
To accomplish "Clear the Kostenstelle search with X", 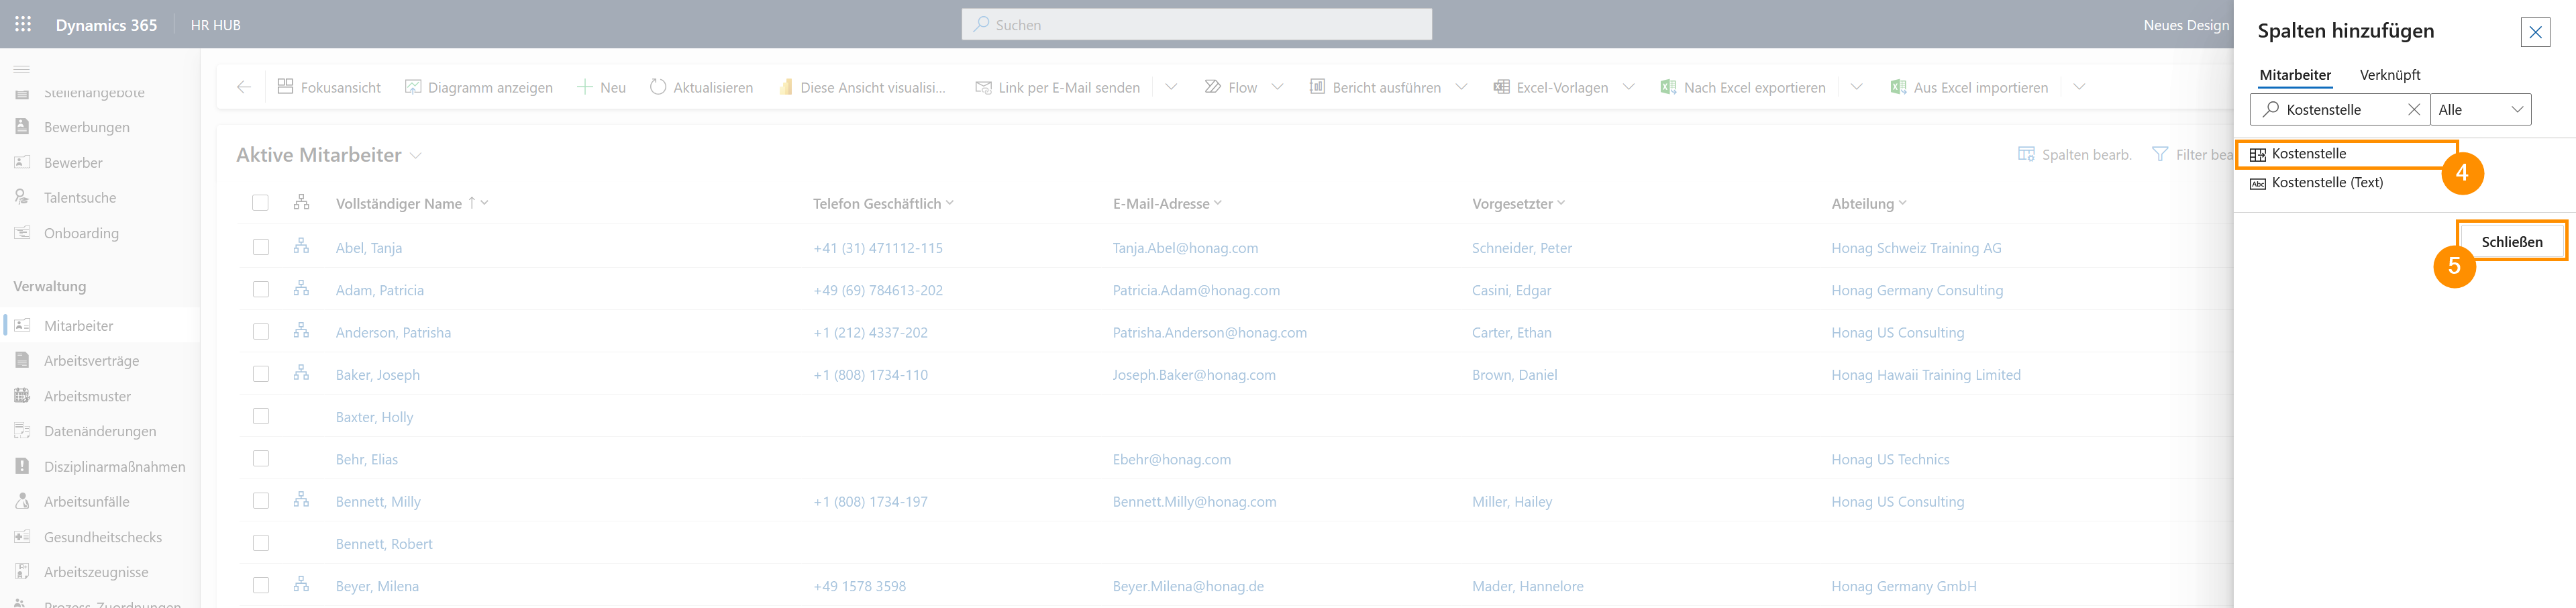I will click(x=2413, y=110).
